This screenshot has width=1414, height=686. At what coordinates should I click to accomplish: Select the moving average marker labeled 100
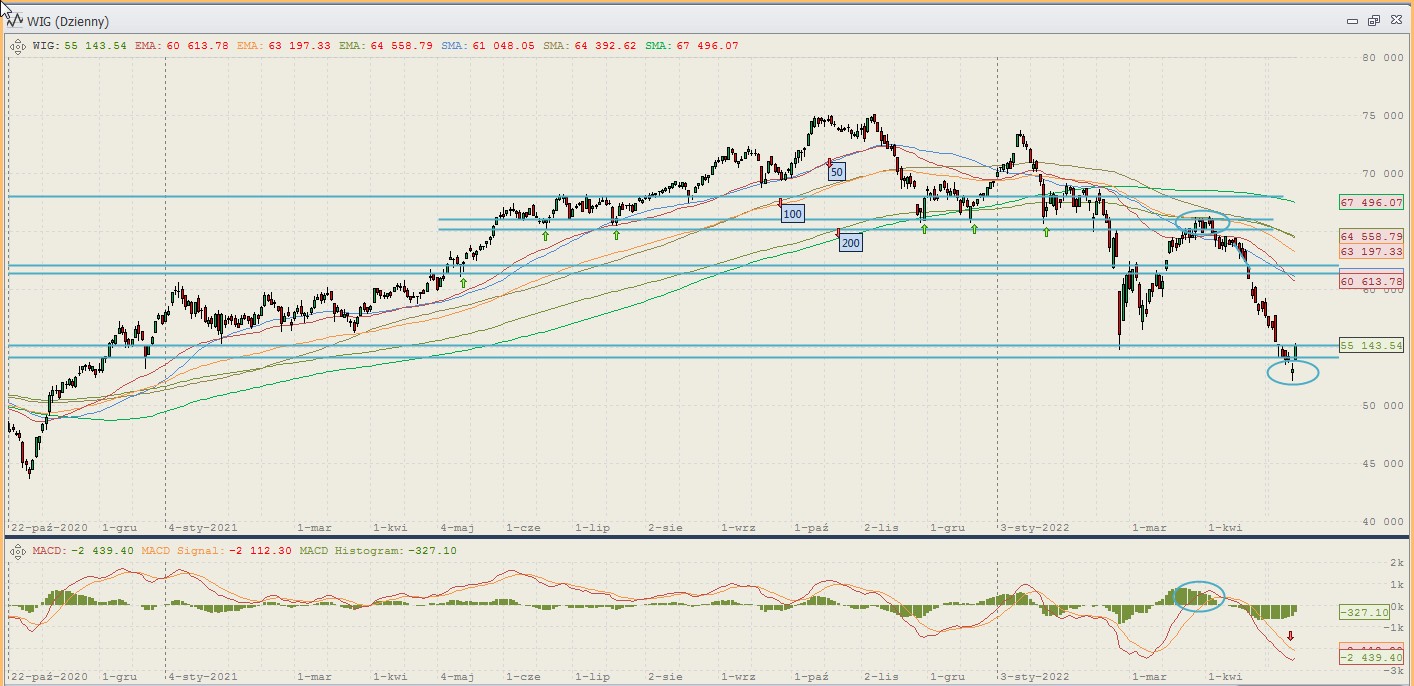pyautogui.click(x=793, y=214)
